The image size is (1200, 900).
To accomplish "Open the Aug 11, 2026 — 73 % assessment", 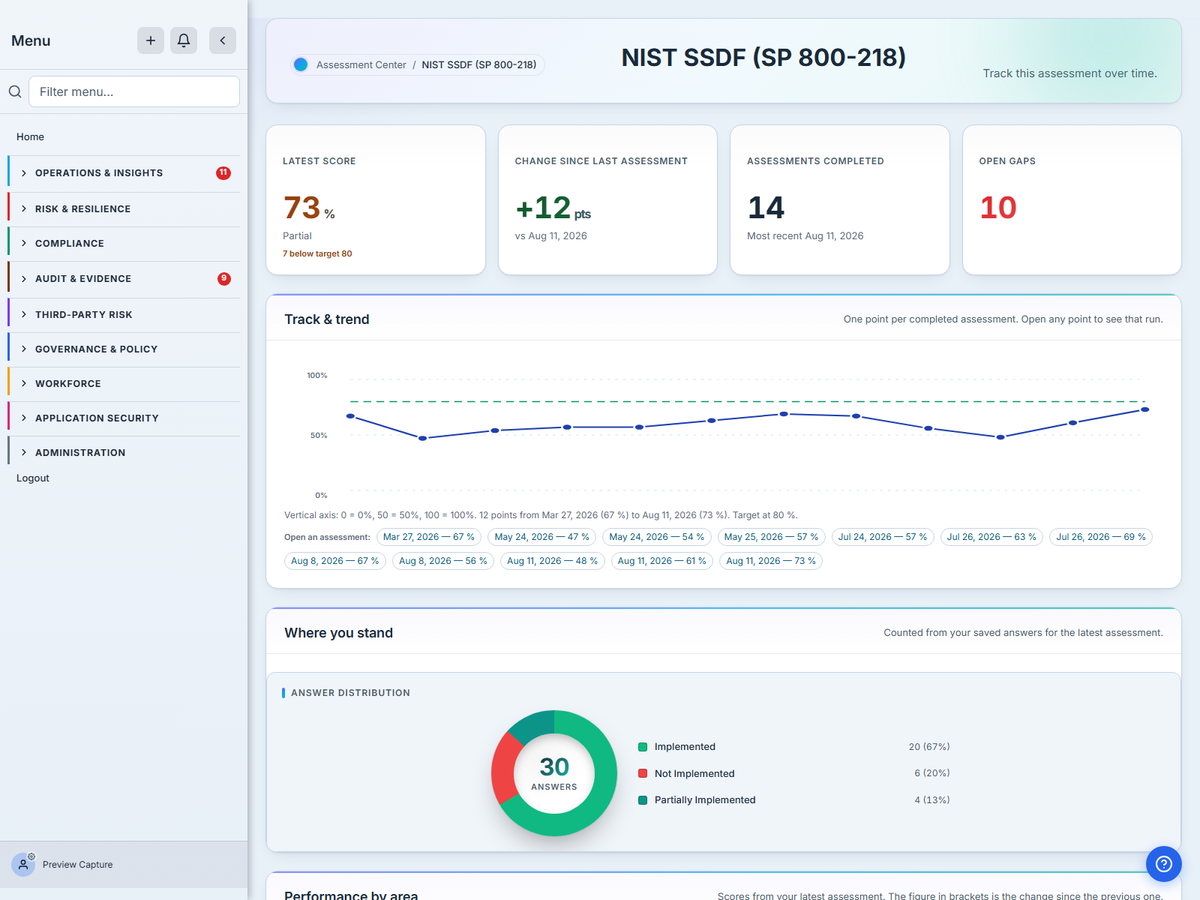I will (x=771, y=561).
